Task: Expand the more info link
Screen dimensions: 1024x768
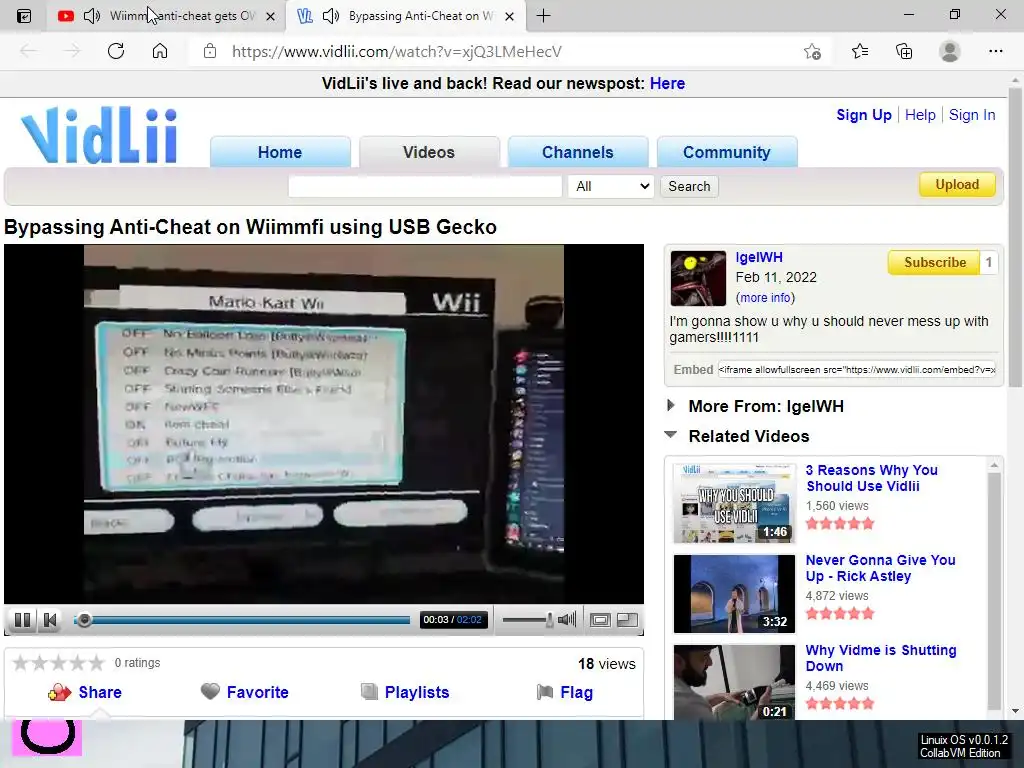Action: pos(765,298)
